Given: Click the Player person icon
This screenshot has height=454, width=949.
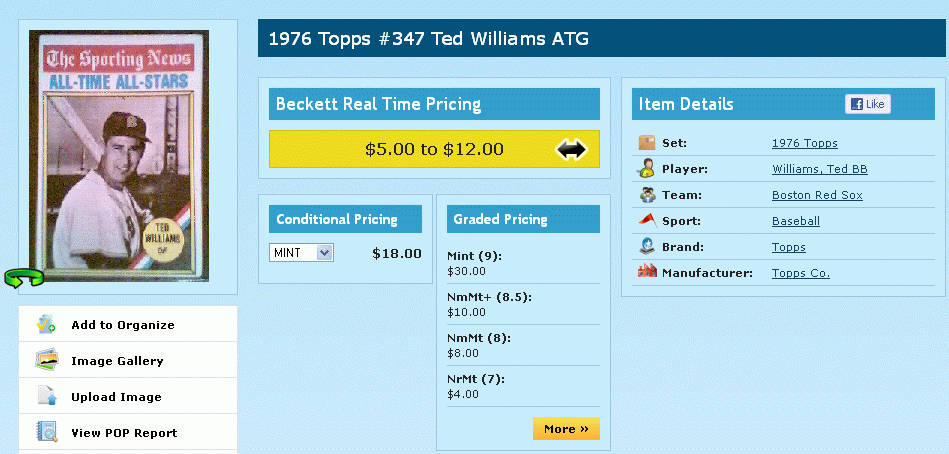Looking at the screenshot, I should (646, 168).
